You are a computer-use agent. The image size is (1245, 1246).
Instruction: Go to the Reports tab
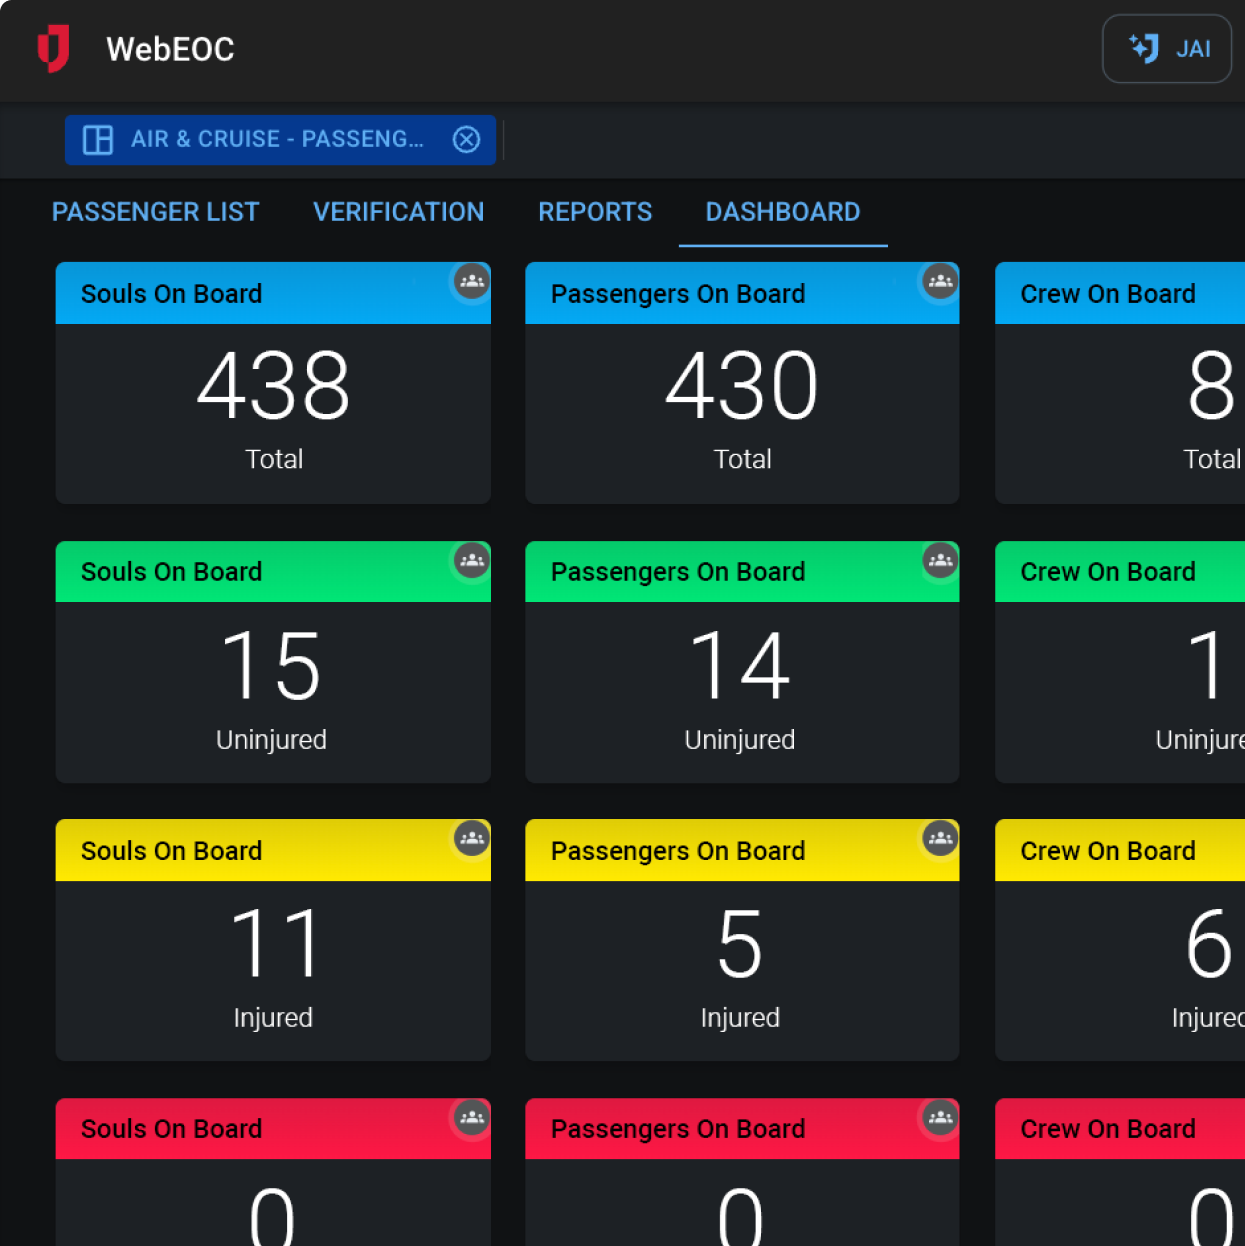(595, 212)
